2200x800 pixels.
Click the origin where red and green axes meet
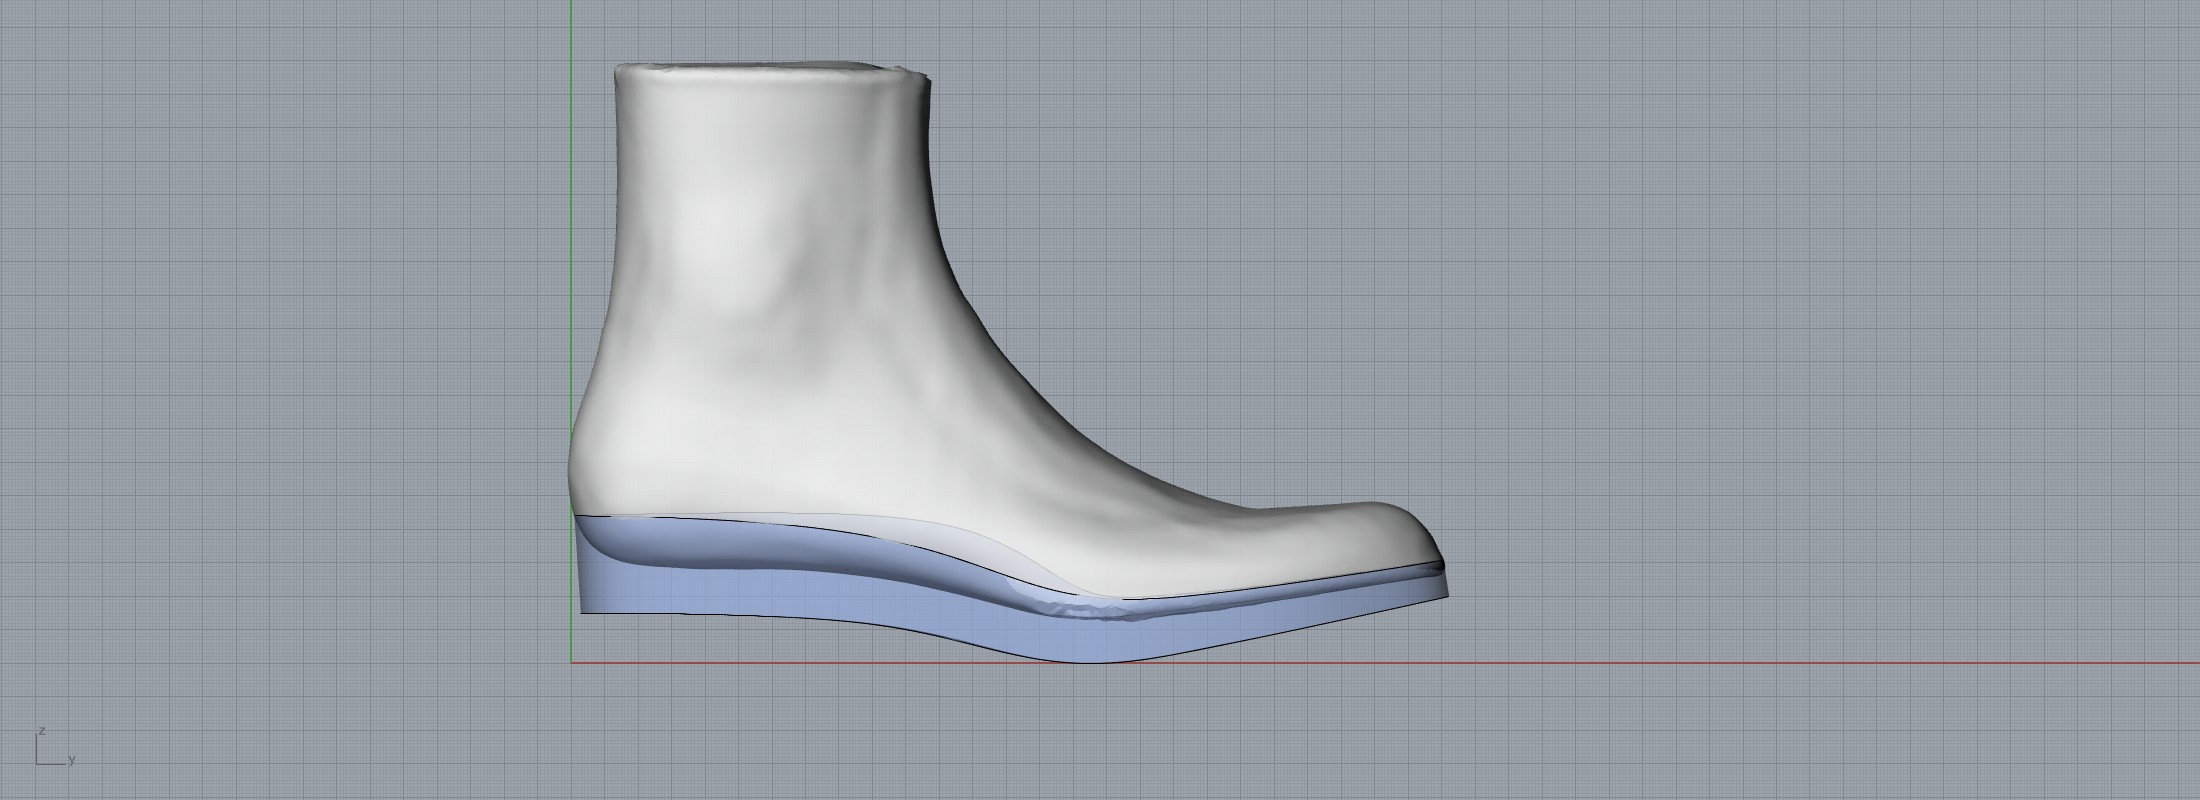(572, 662)
